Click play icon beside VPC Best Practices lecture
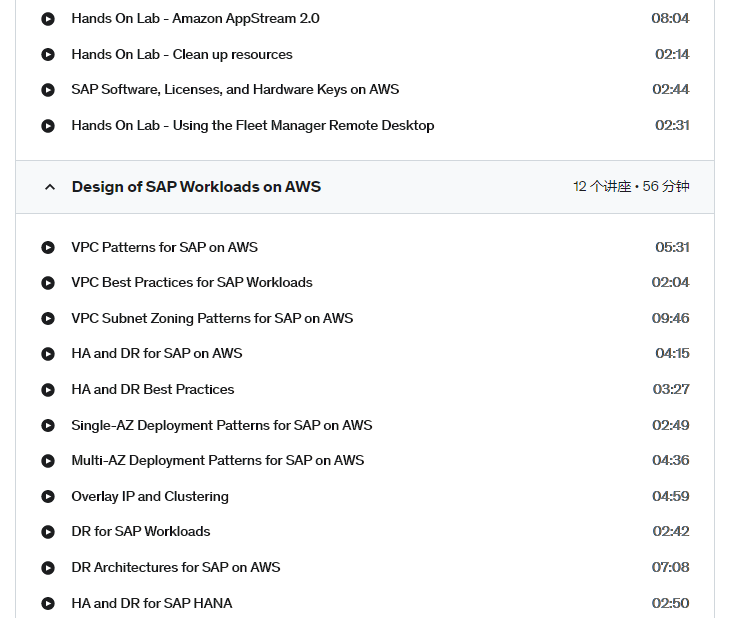The width and height of the screenshot is (746, 618). tap(48, 283)
